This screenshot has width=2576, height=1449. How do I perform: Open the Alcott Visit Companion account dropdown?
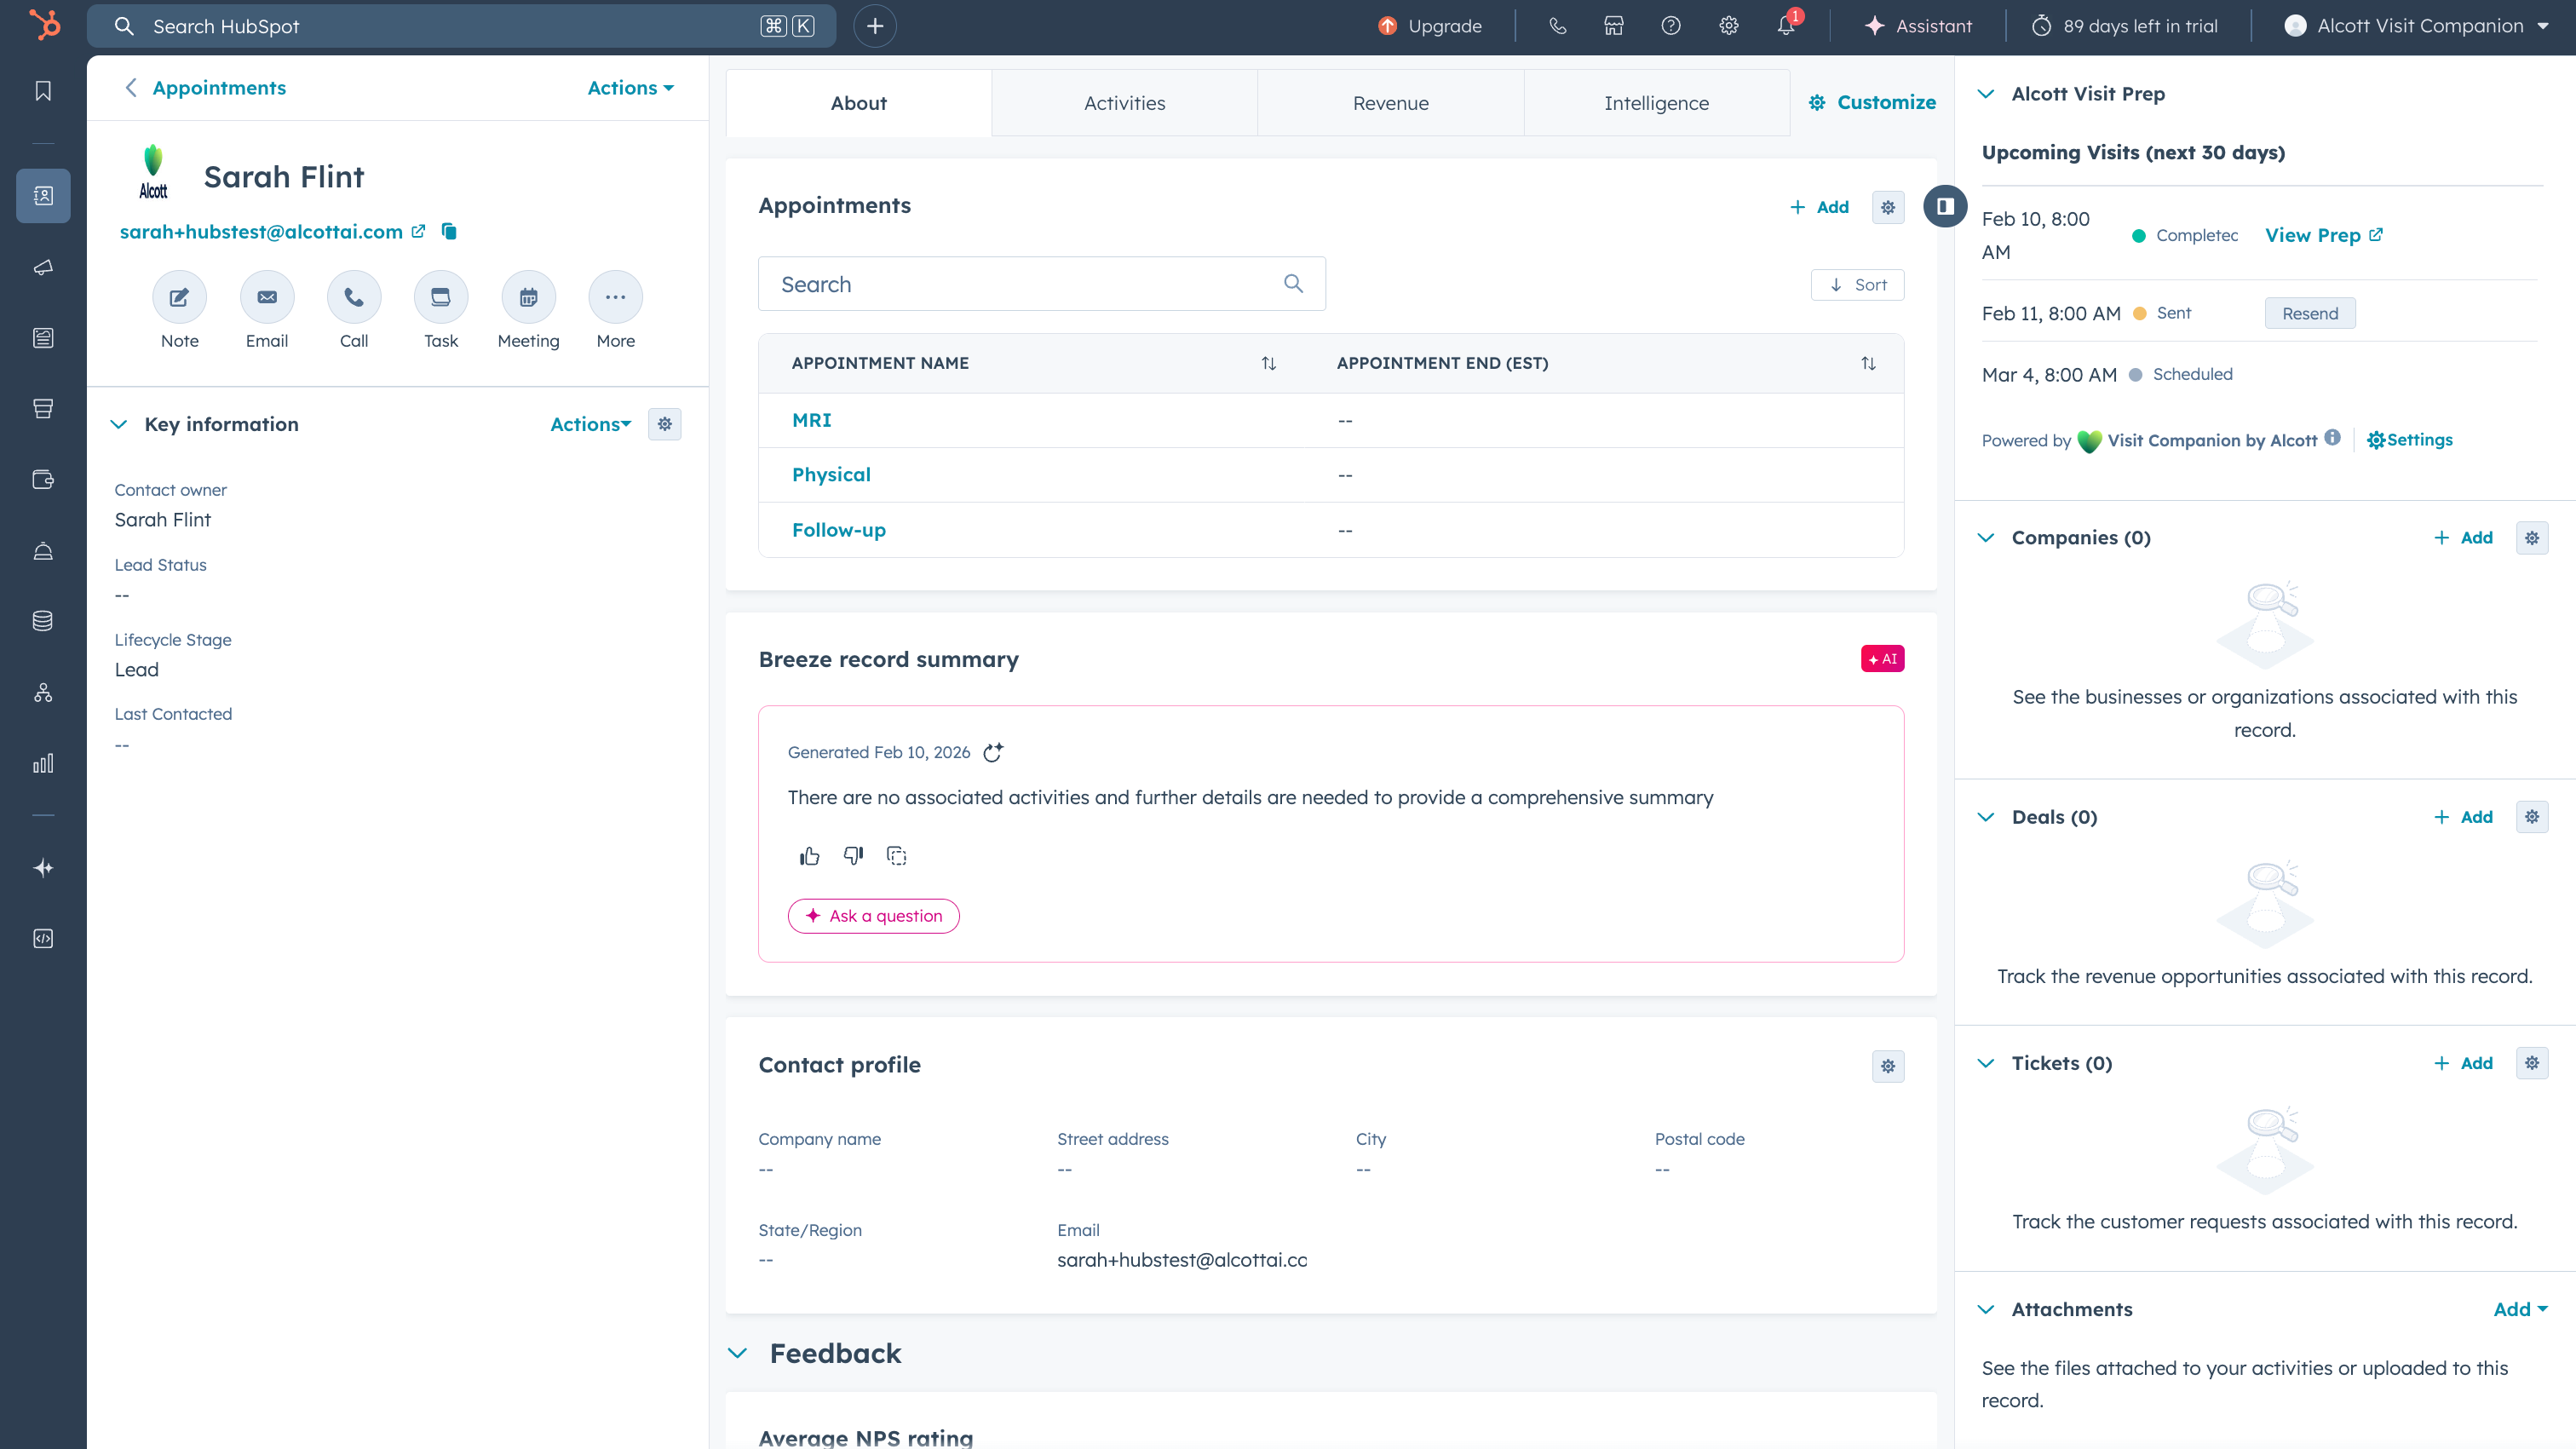tap(2418, 26)
